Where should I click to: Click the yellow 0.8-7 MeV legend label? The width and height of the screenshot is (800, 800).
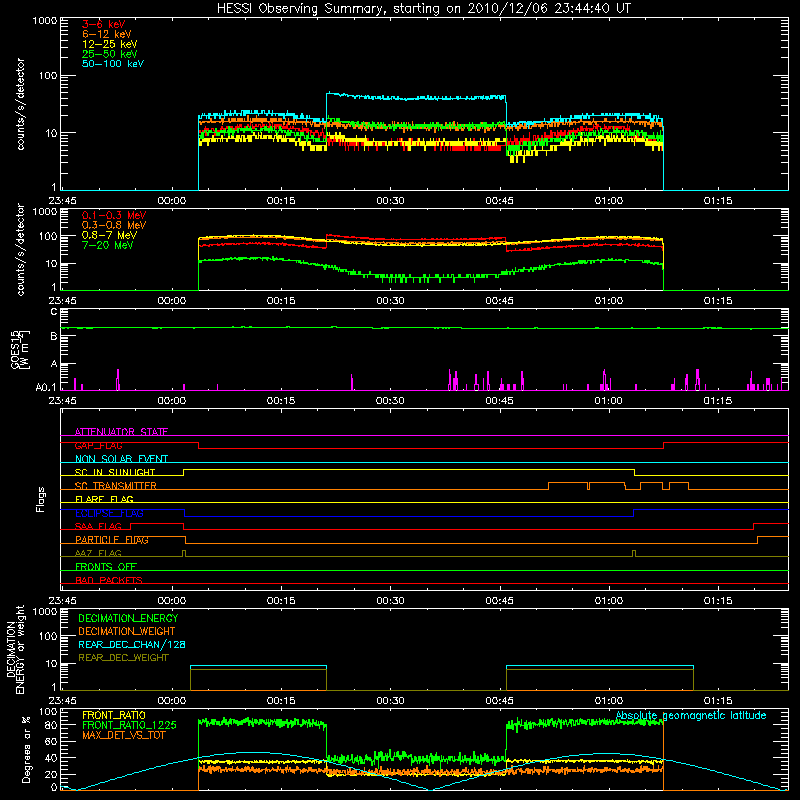click(x=109, y=235)
